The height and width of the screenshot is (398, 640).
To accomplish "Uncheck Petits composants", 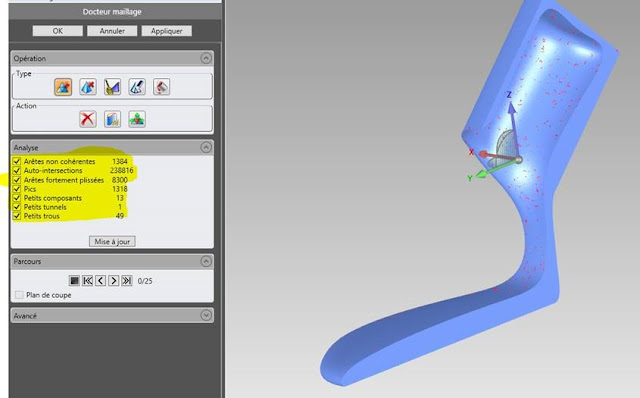I will tap(17, 198).
